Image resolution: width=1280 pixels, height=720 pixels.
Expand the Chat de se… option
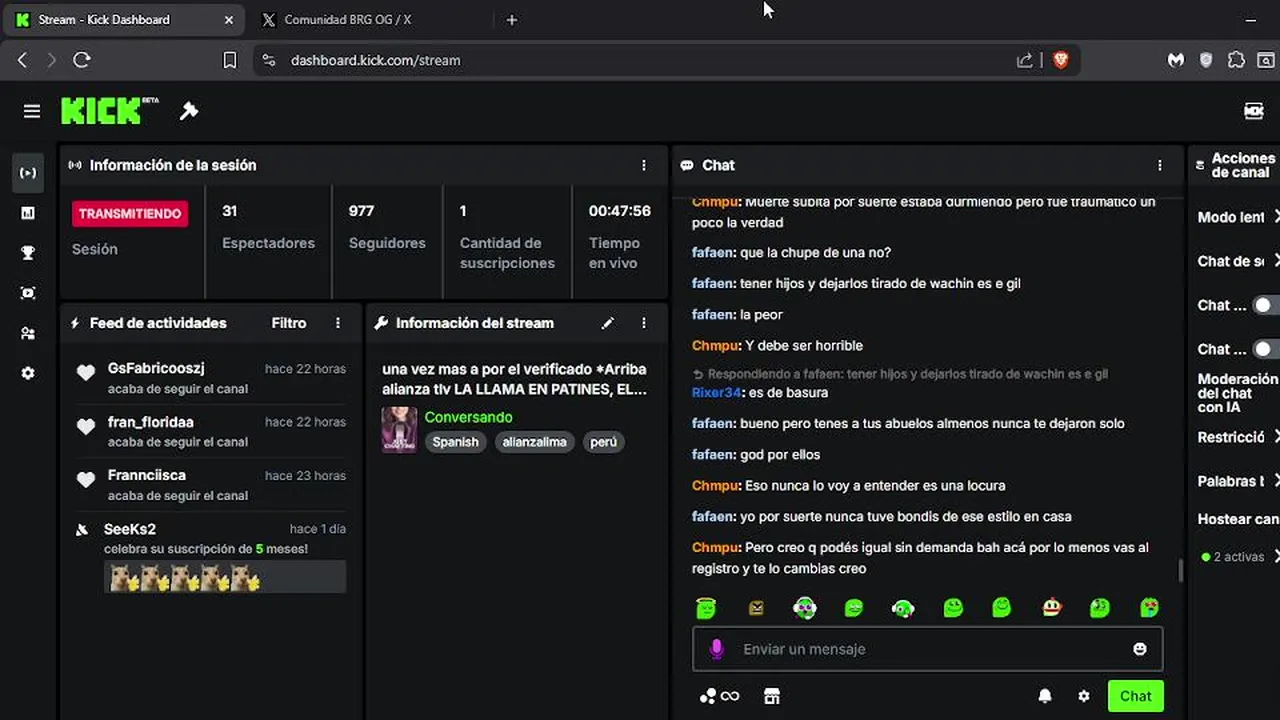point(1238,261)
